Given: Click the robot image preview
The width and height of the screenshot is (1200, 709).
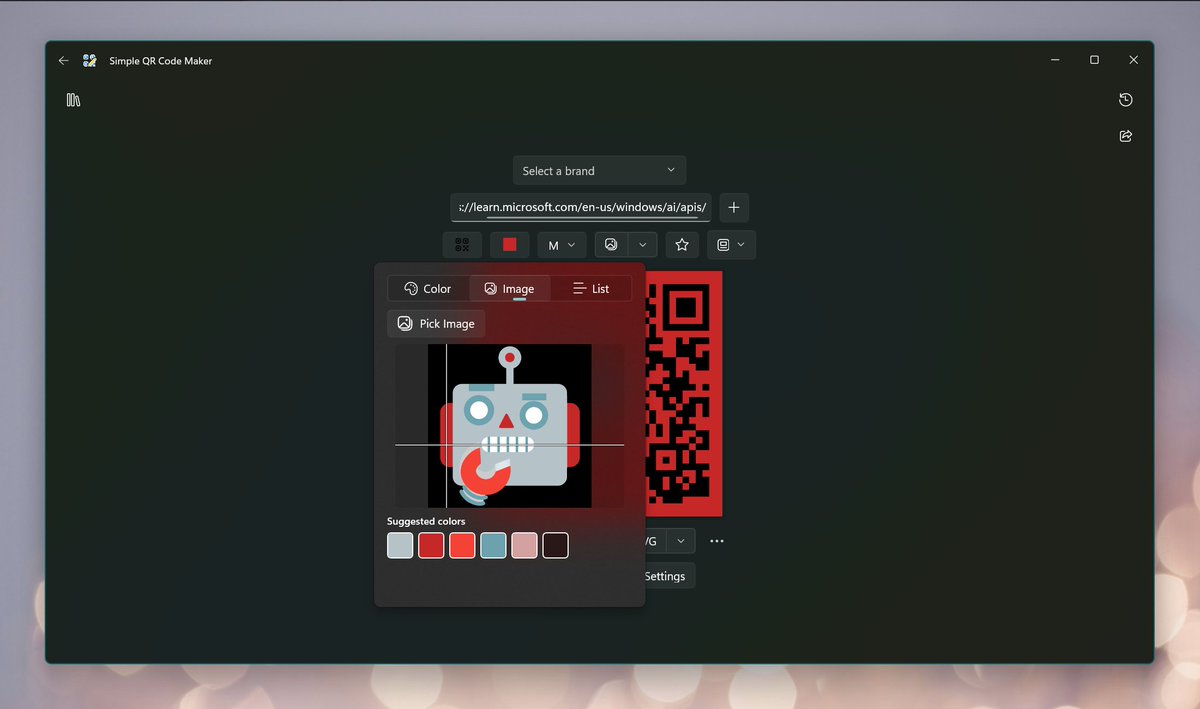Looking at the screenshot, I should (510, 426).
